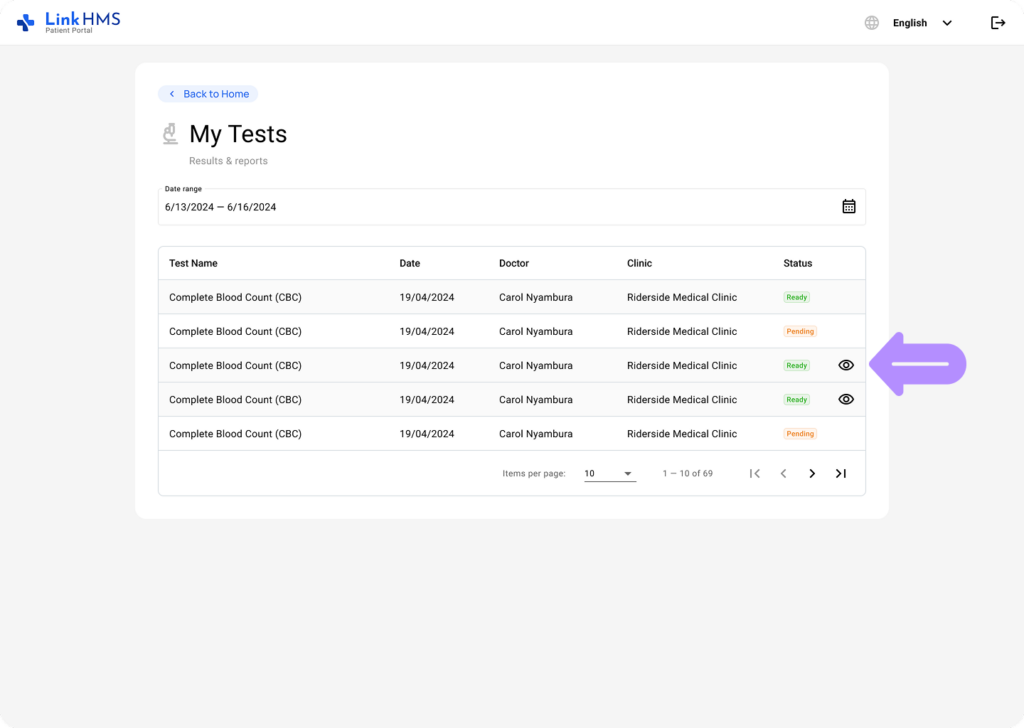Jump to the last page of results
The image size is (1024, 728).
pos(840,473)
